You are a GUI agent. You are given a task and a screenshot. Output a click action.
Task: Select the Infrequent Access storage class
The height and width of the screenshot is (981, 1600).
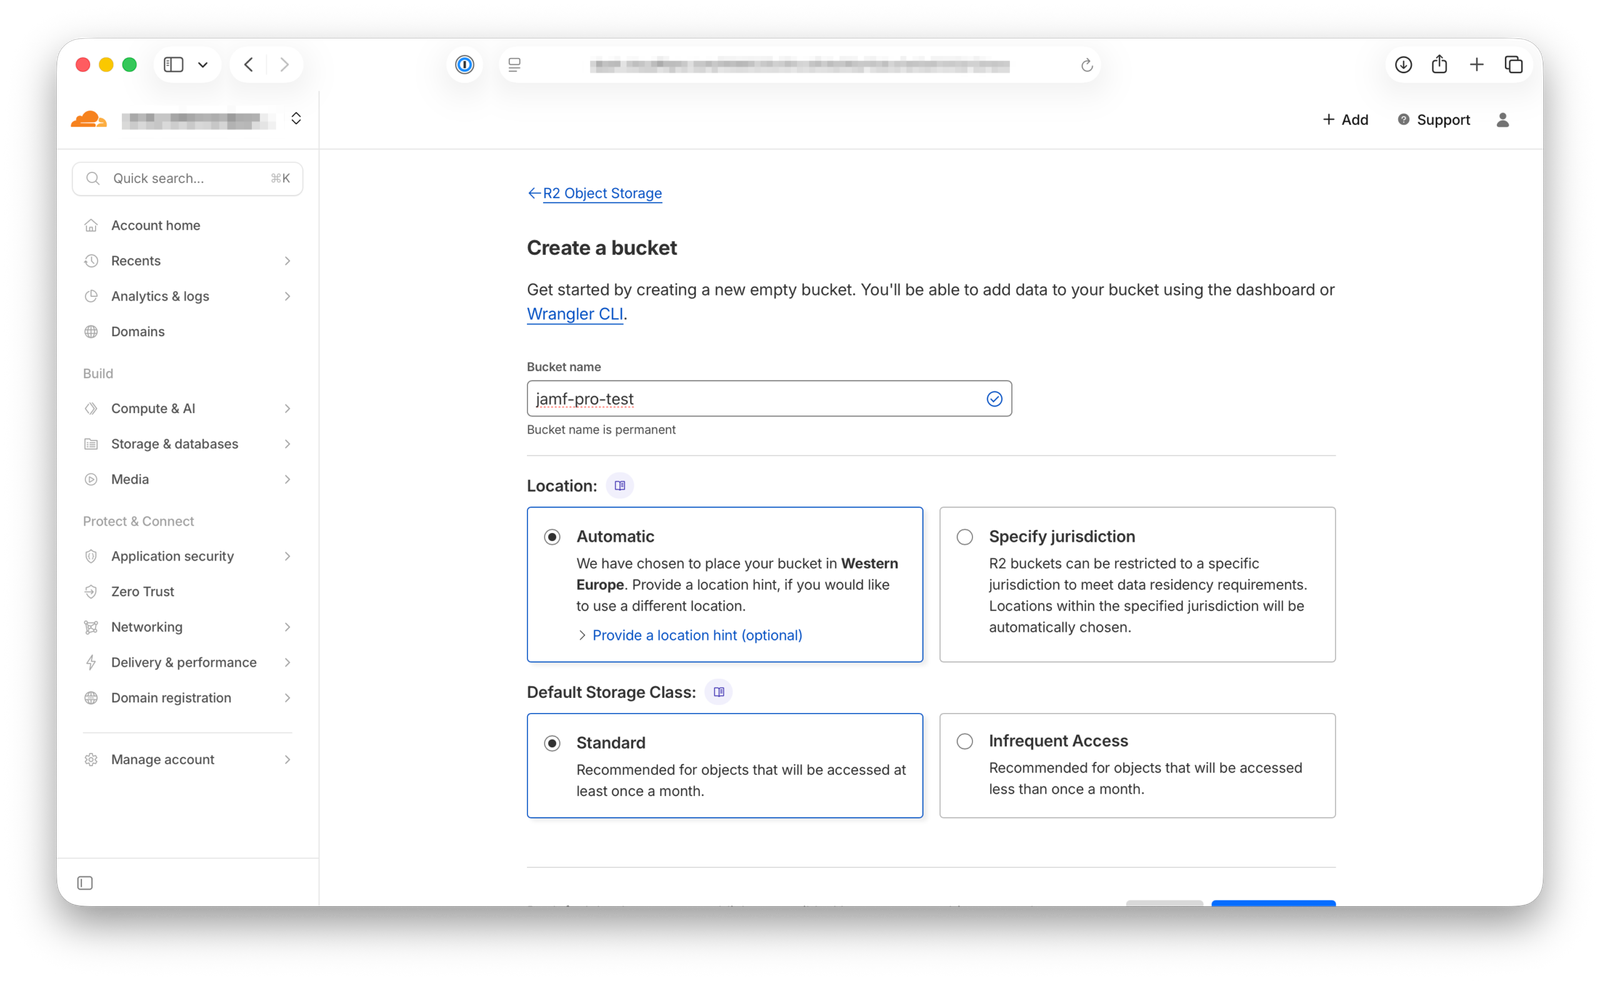[965, 741]
